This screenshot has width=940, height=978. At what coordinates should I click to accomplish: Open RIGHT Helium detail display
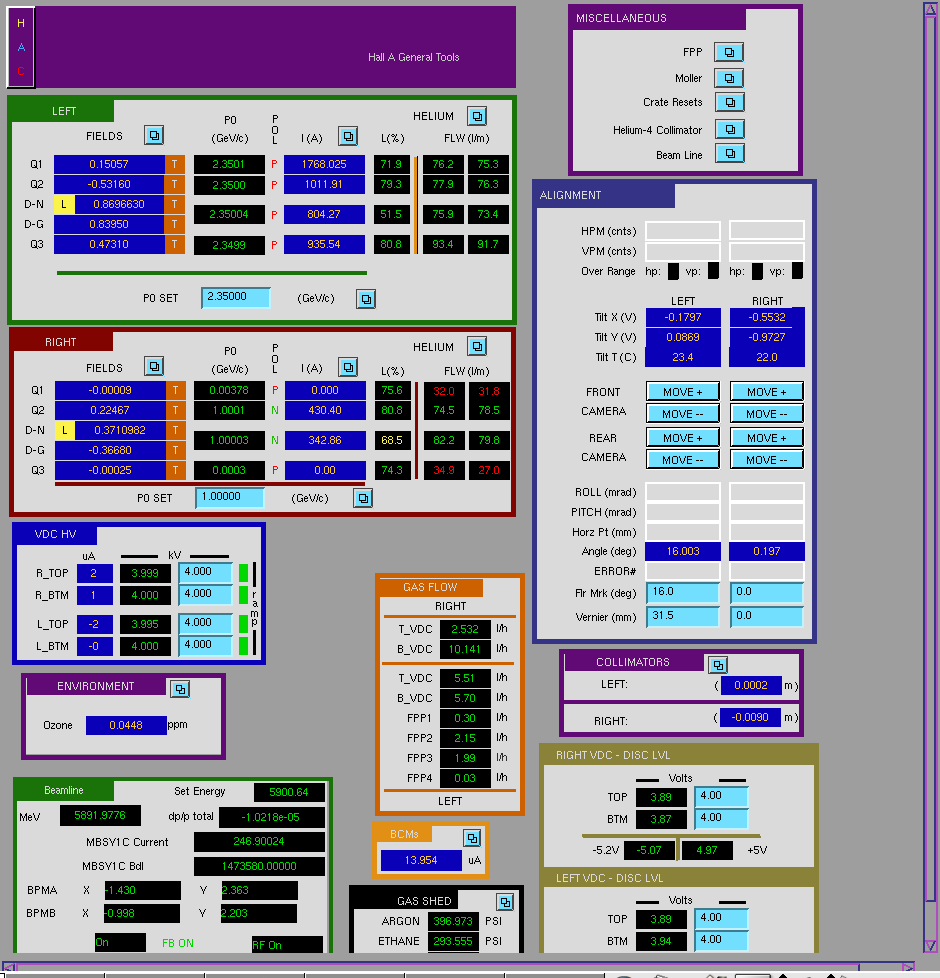pos(477,346)
